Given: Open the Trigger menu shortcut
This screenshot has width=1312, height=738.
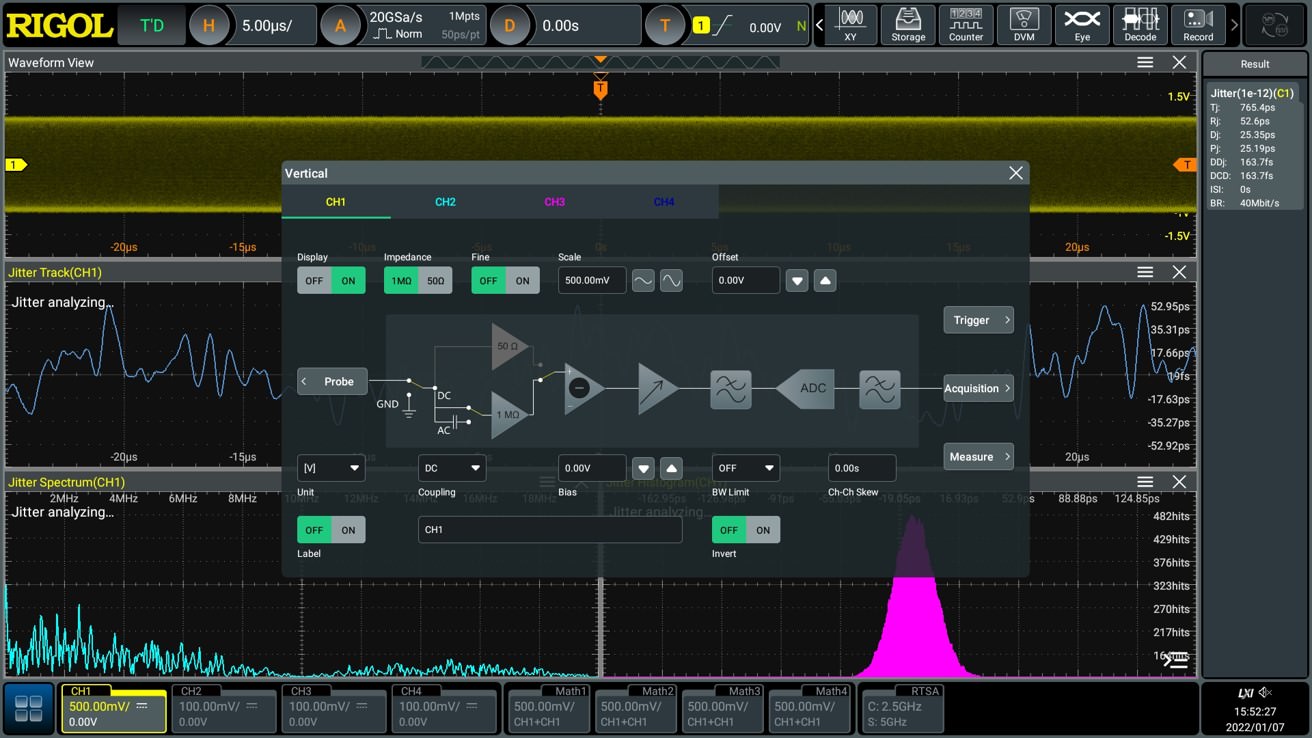Looking at the screenshot, I should [x=978, y=320].
